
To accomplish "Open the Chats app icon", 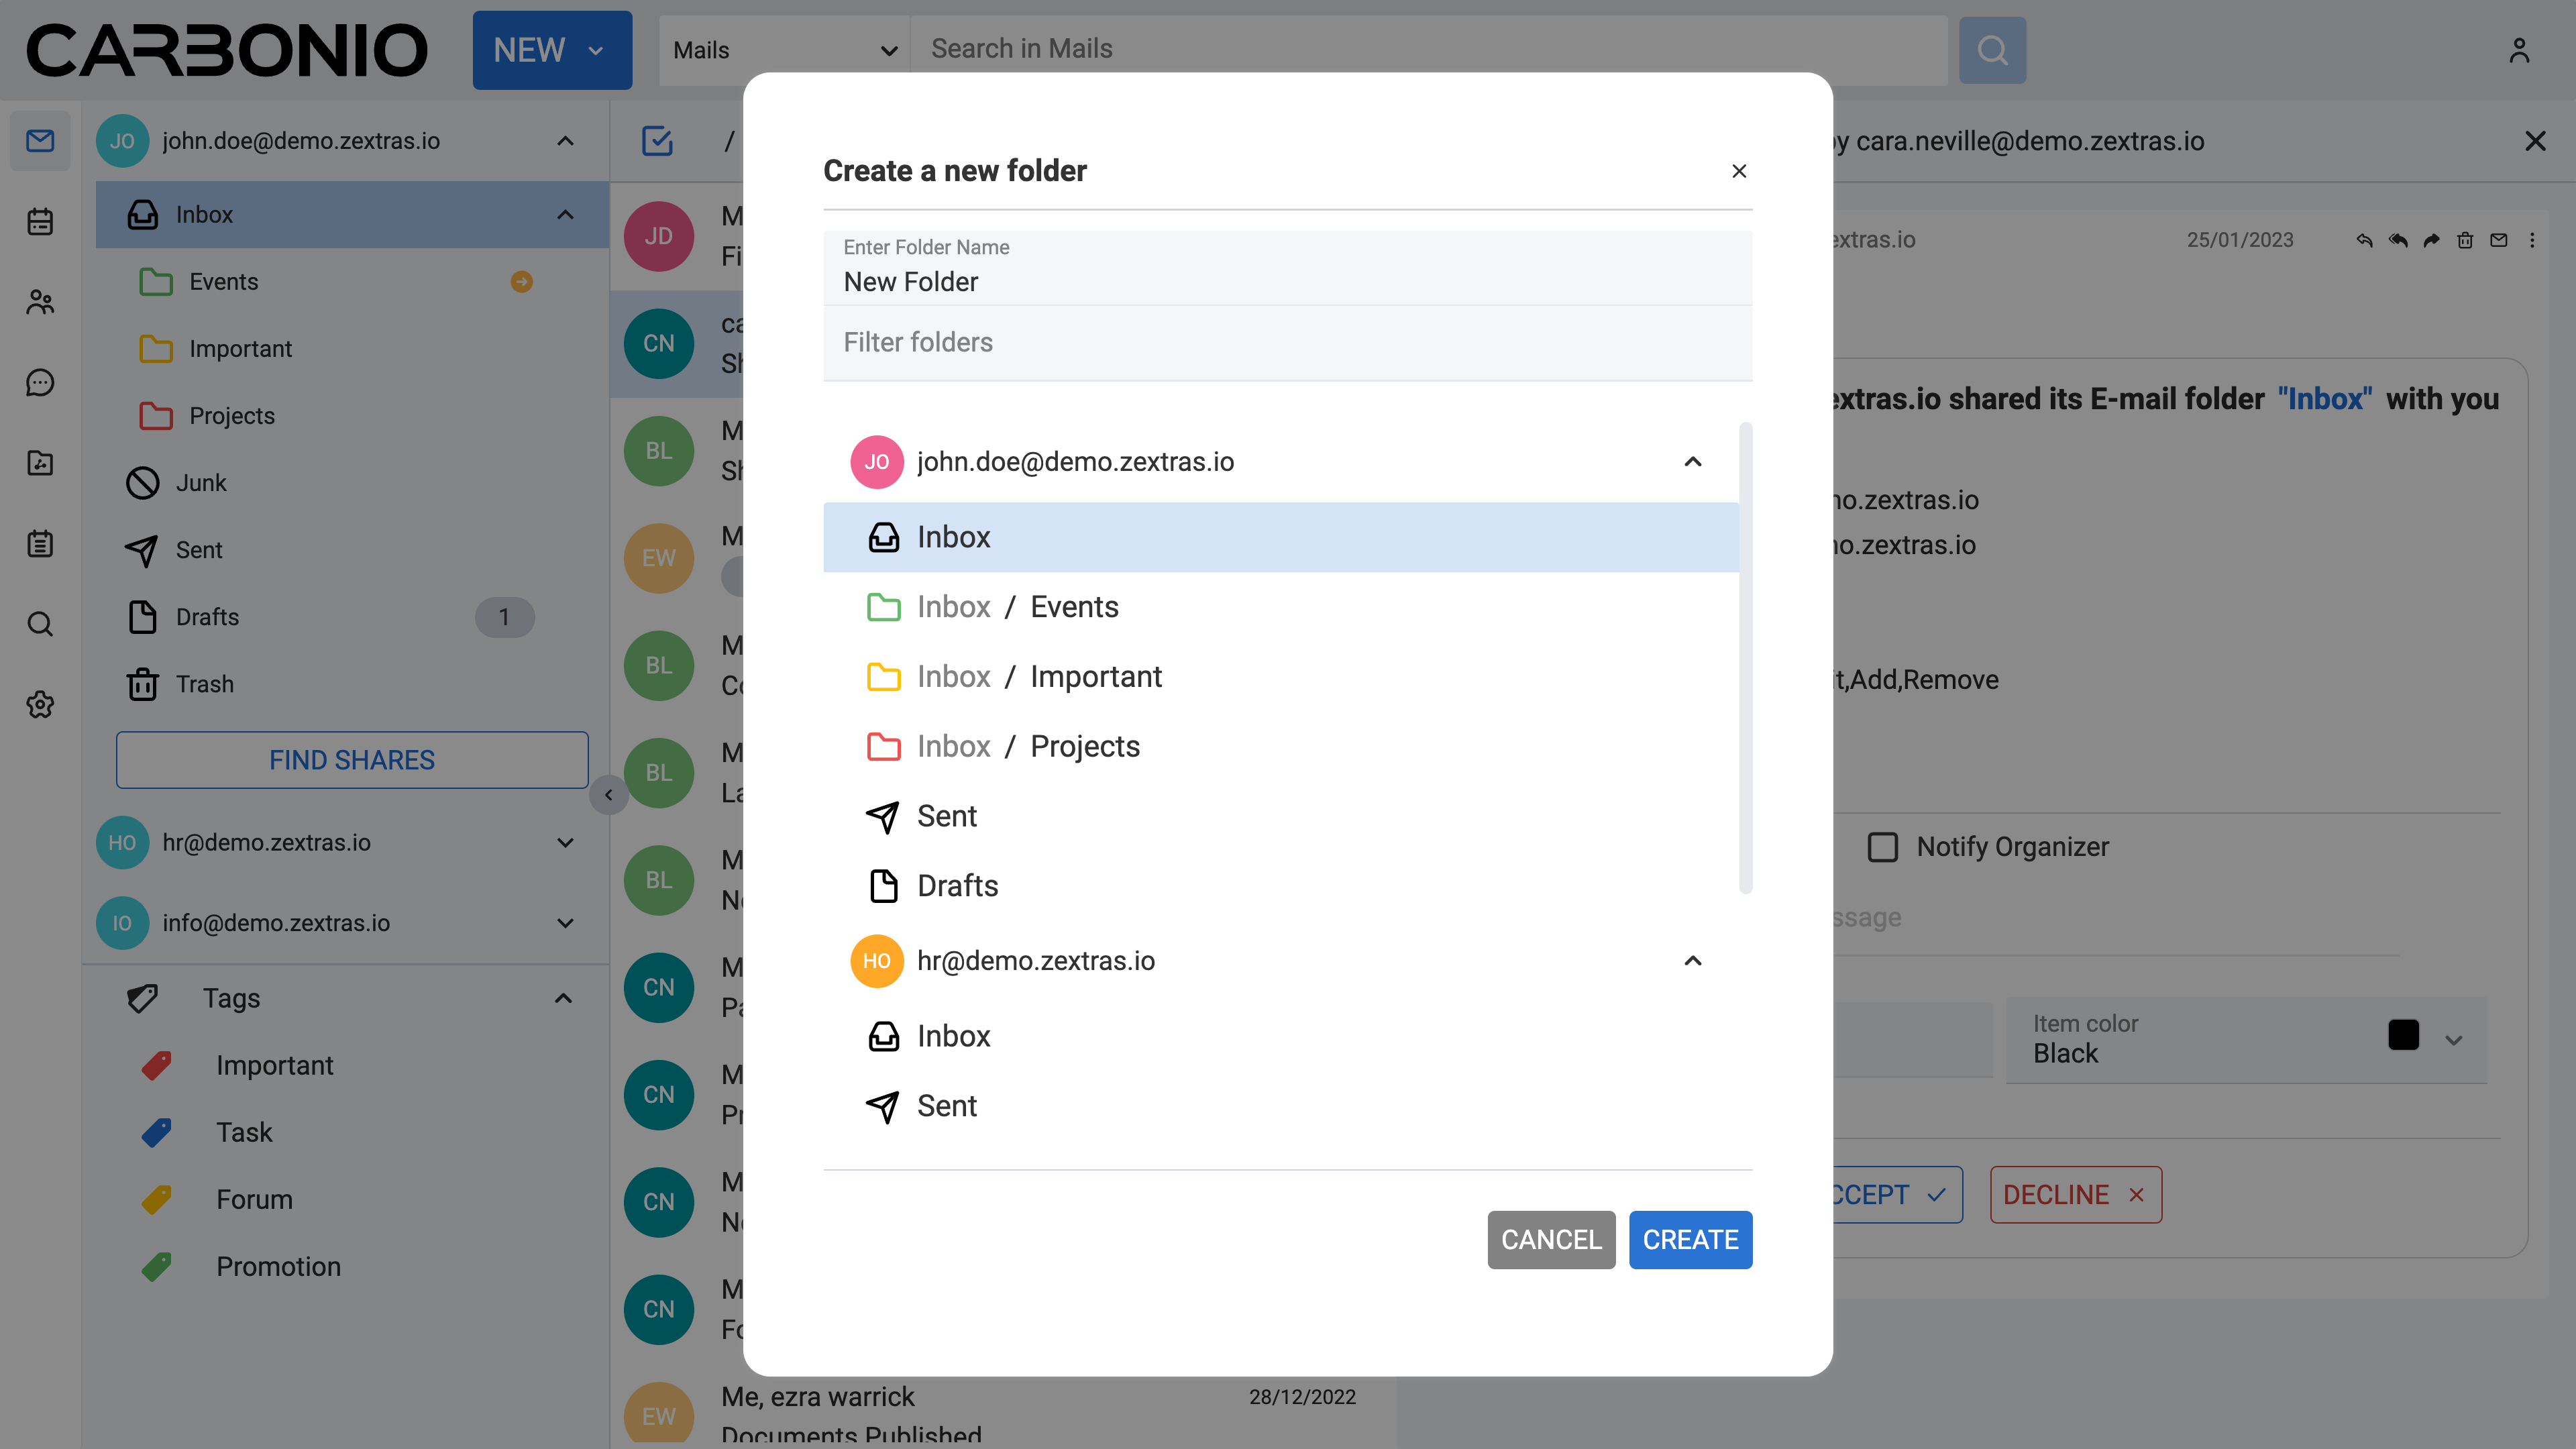I will (40, 382).
